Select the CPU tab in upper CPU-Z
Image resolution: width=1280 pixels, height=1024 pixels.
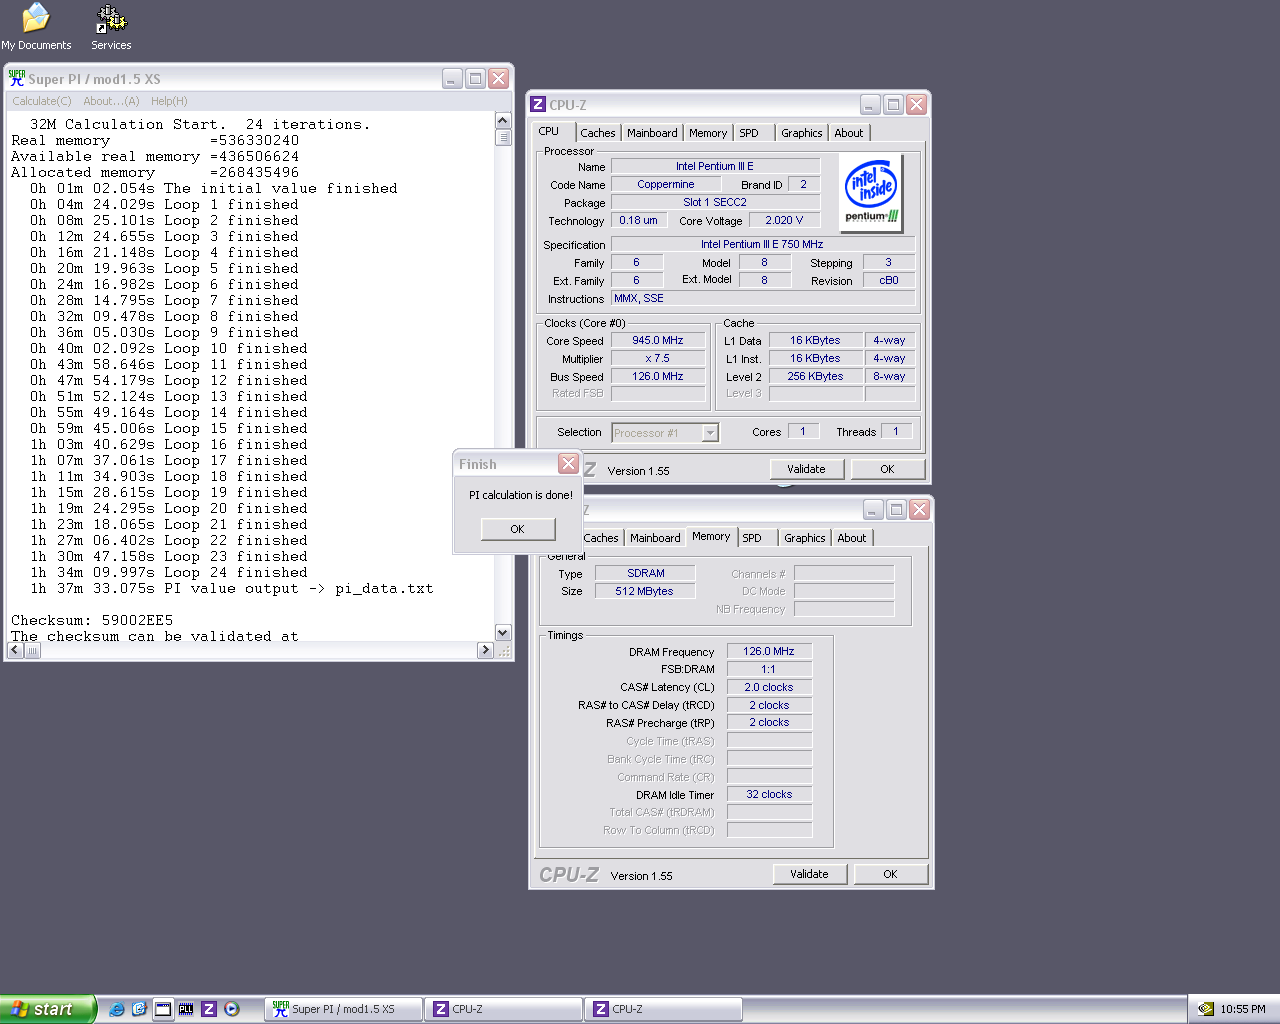549,131
